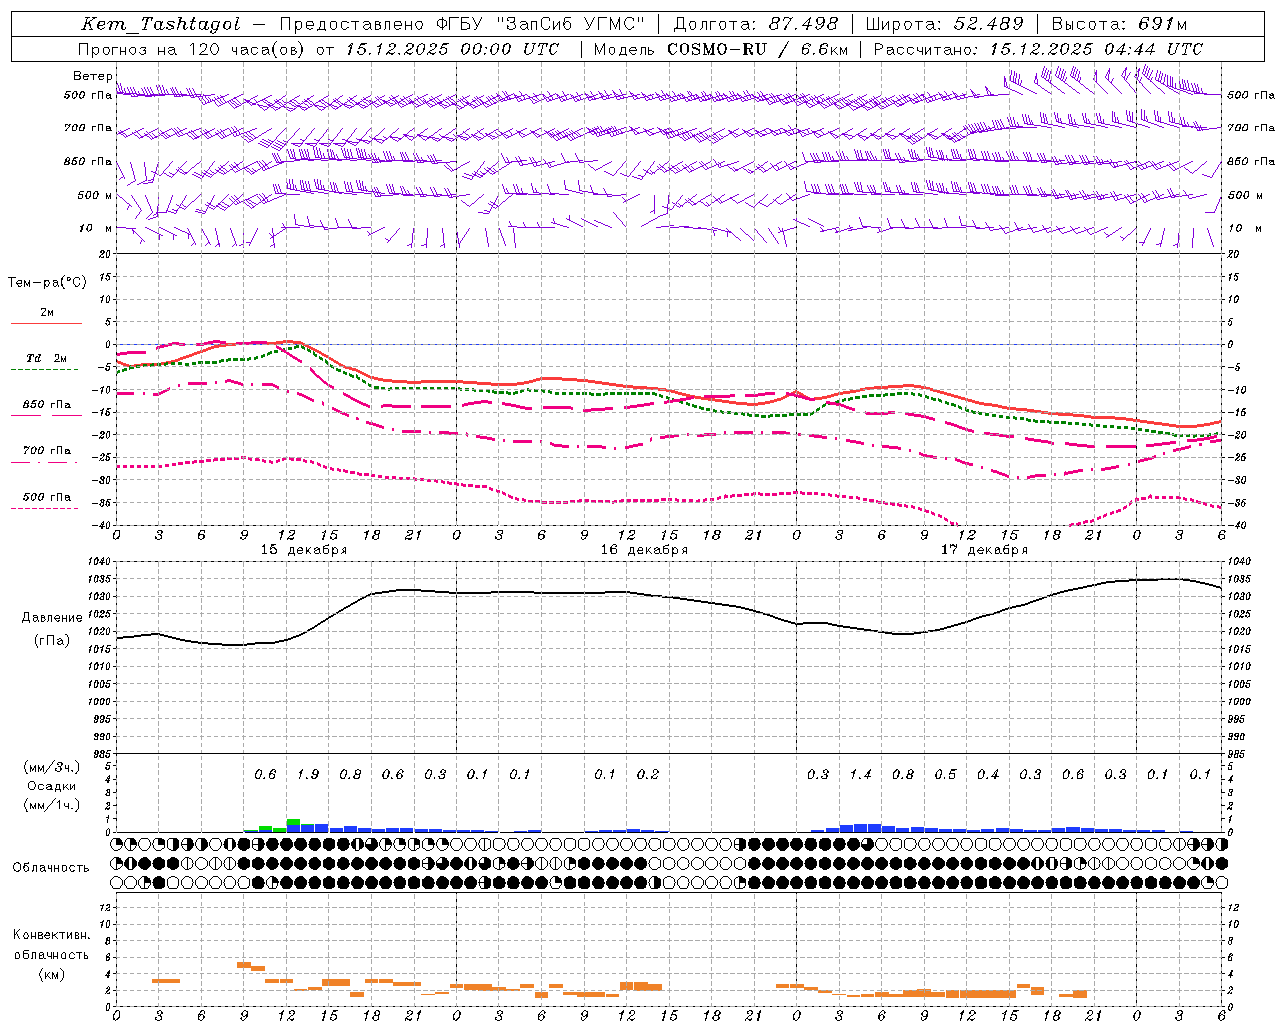Click the (мм/1ч.) precipitation unit label
This screenshot has height=1024, width=1280.
click(x=53, y=805)
